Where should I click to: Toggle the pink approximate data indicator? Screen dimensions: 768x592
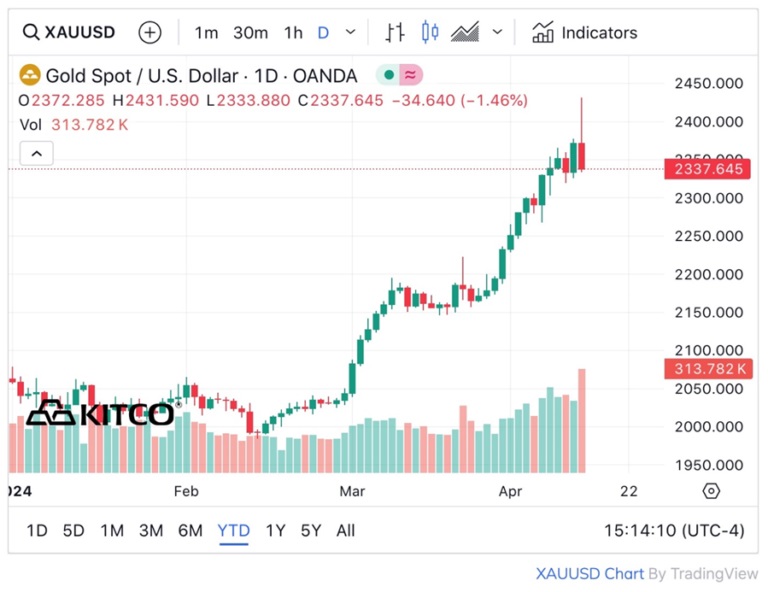(409, 75)
